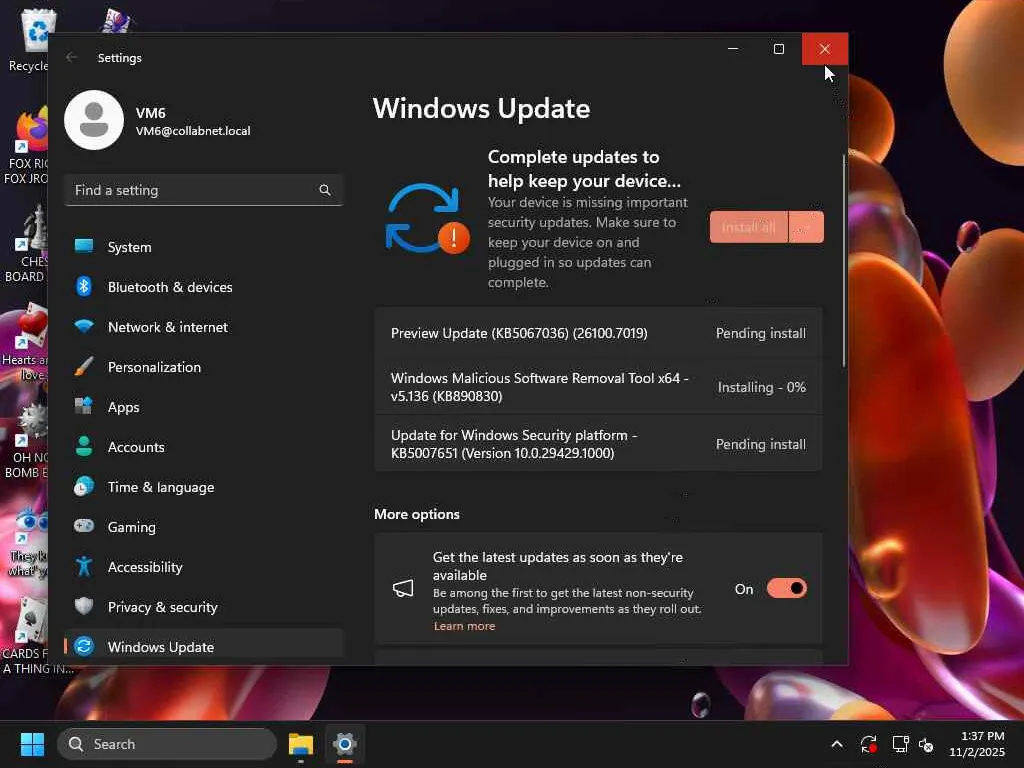Click the Windows Update page title
1024x768 pixels.
pos(481,108)
